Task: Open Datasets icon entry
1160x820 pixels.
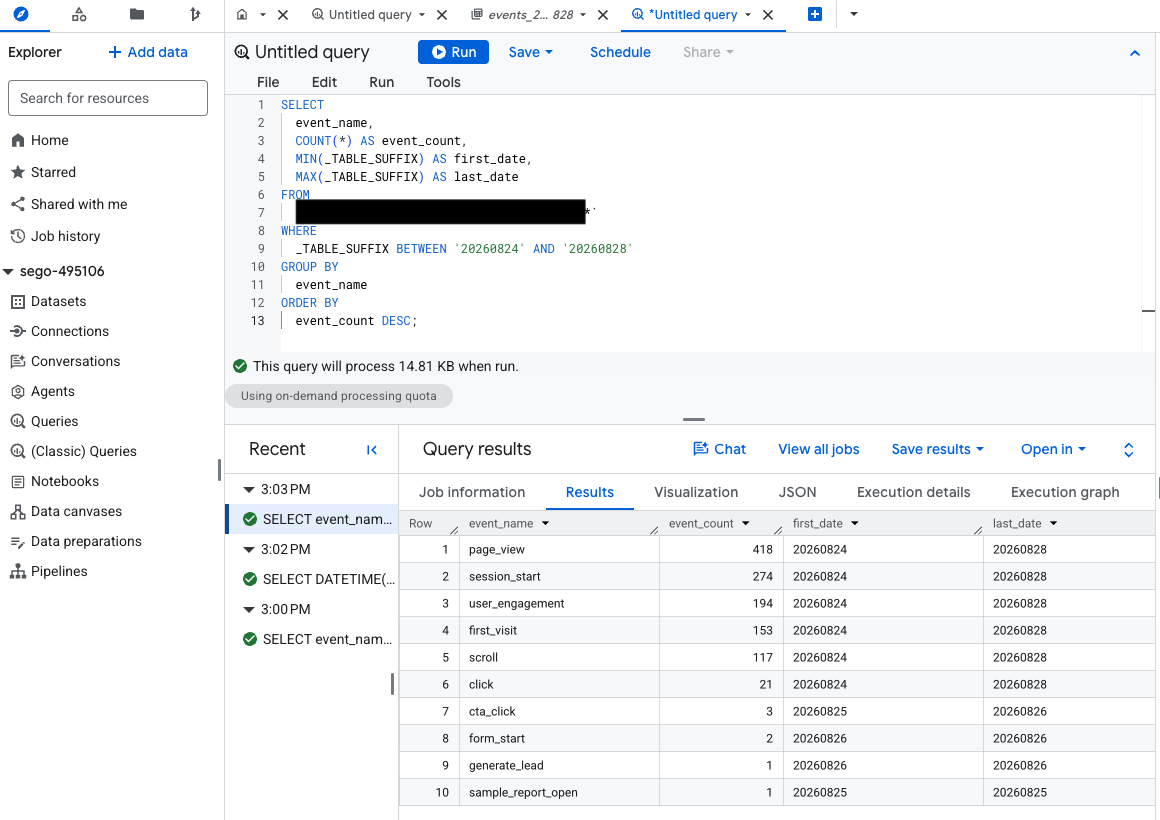Action: [x=48, y=301]
